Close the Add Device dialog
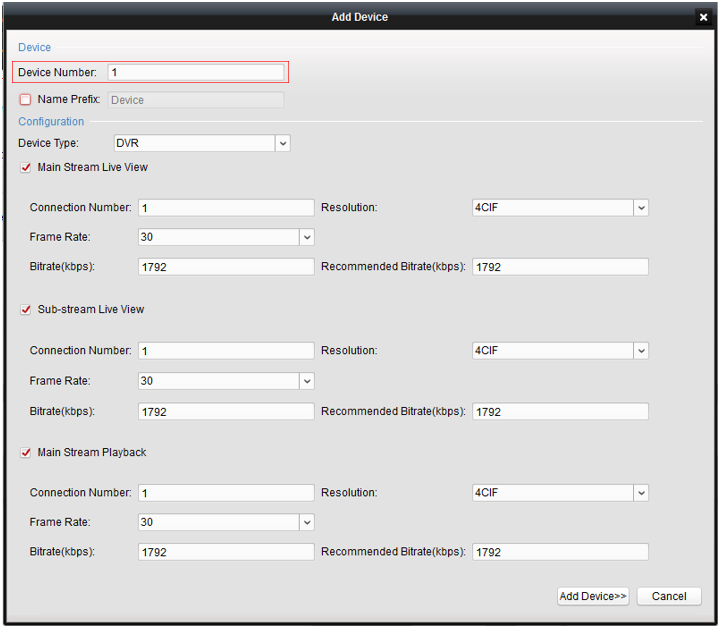The height and width of the screenshot is (626, 720). pyautogui.click(x=703, y=17)
